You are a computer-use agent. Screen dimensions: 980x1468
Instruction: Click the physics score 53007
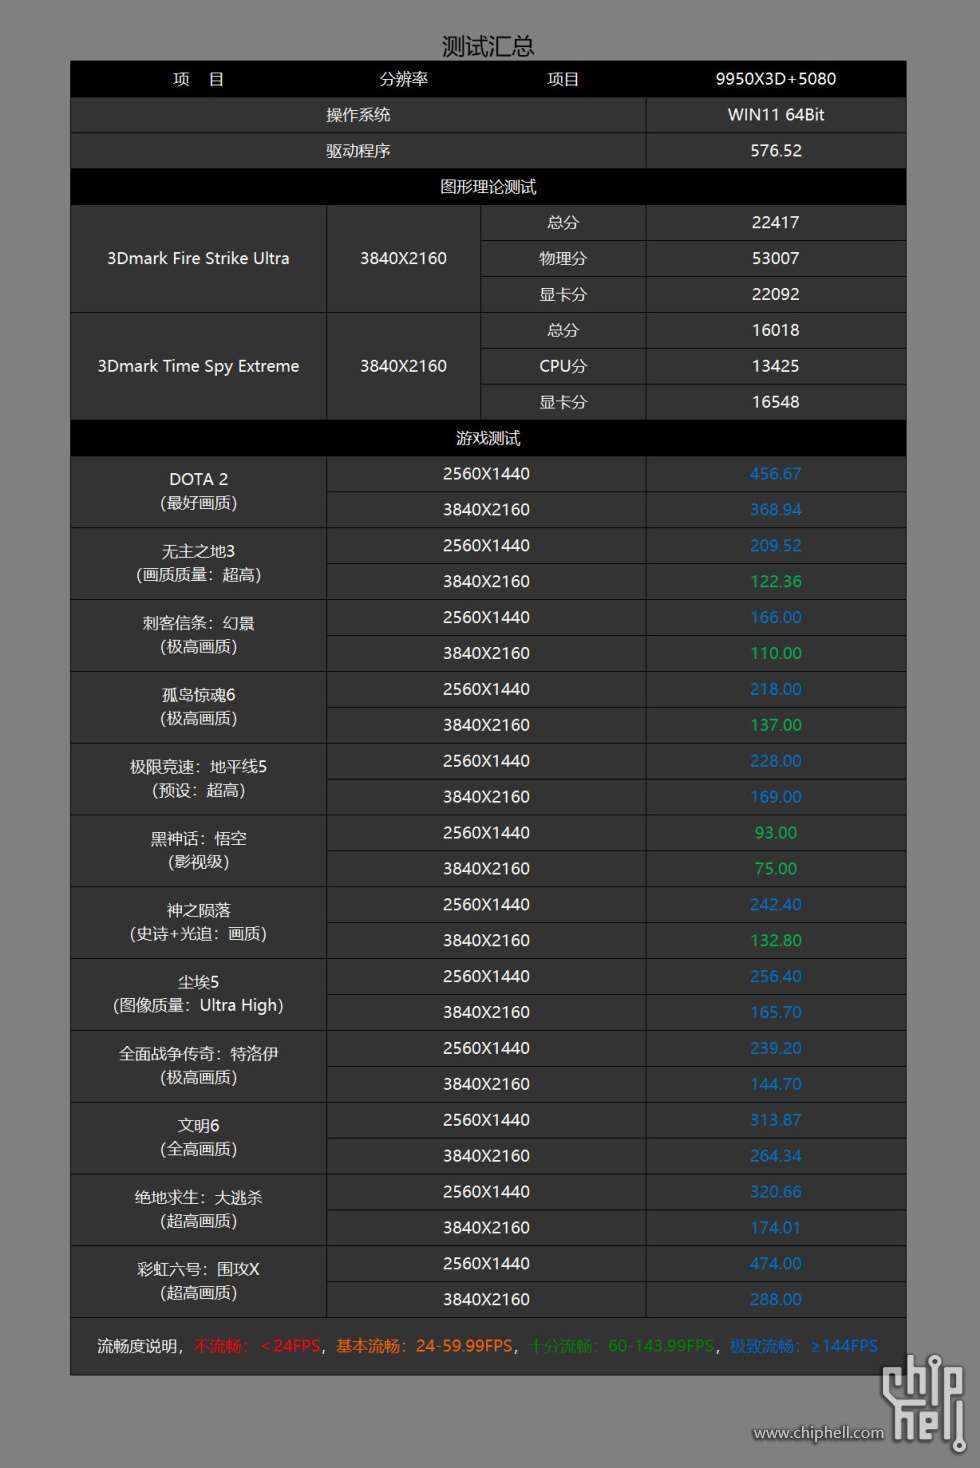point(775,258)
